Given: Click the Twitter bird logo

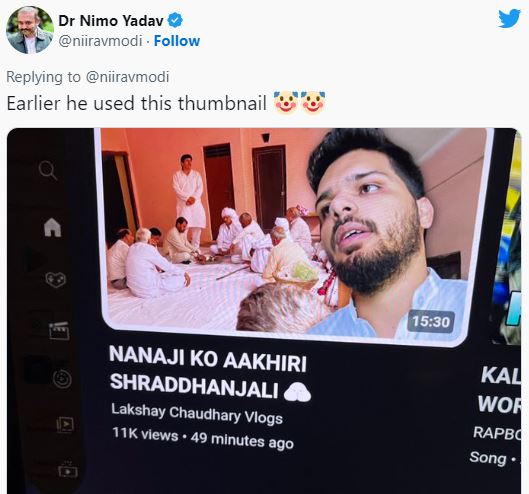Looking at the screenshot, I should tap(510, 19).
